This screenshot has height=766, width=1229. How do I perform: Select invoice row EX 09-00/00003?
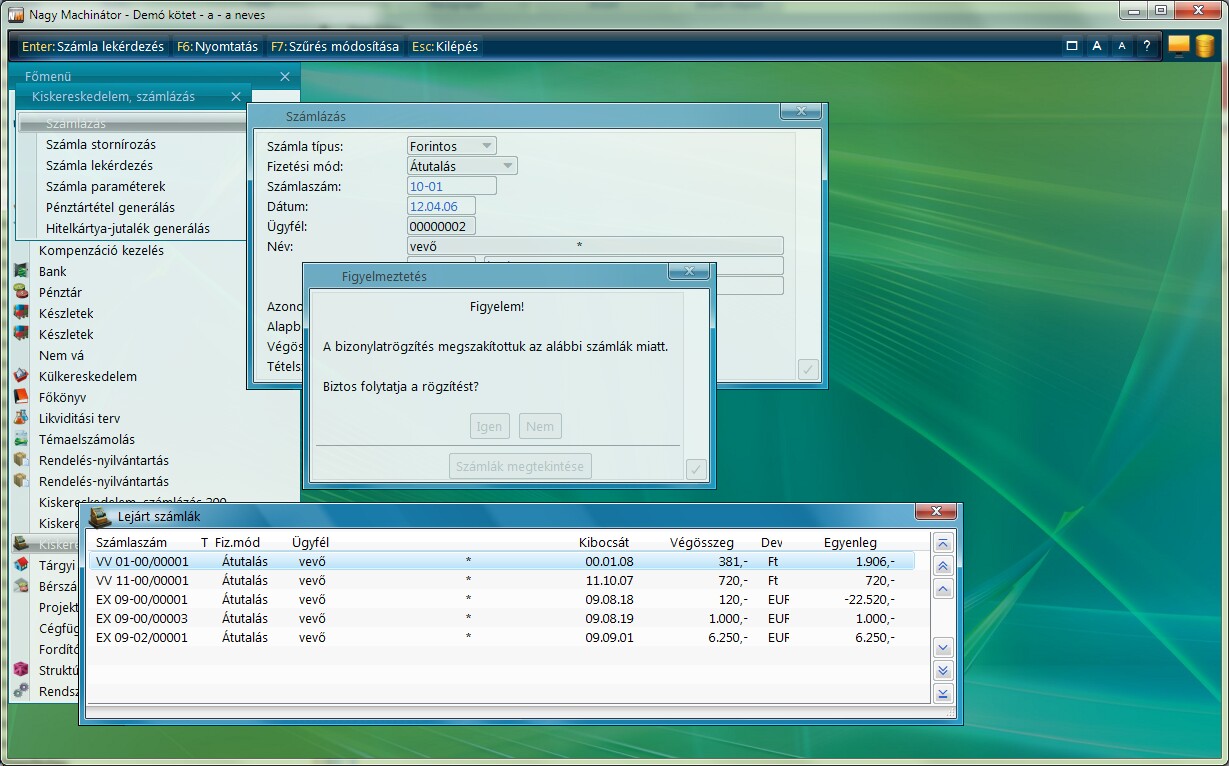(142, 618)
